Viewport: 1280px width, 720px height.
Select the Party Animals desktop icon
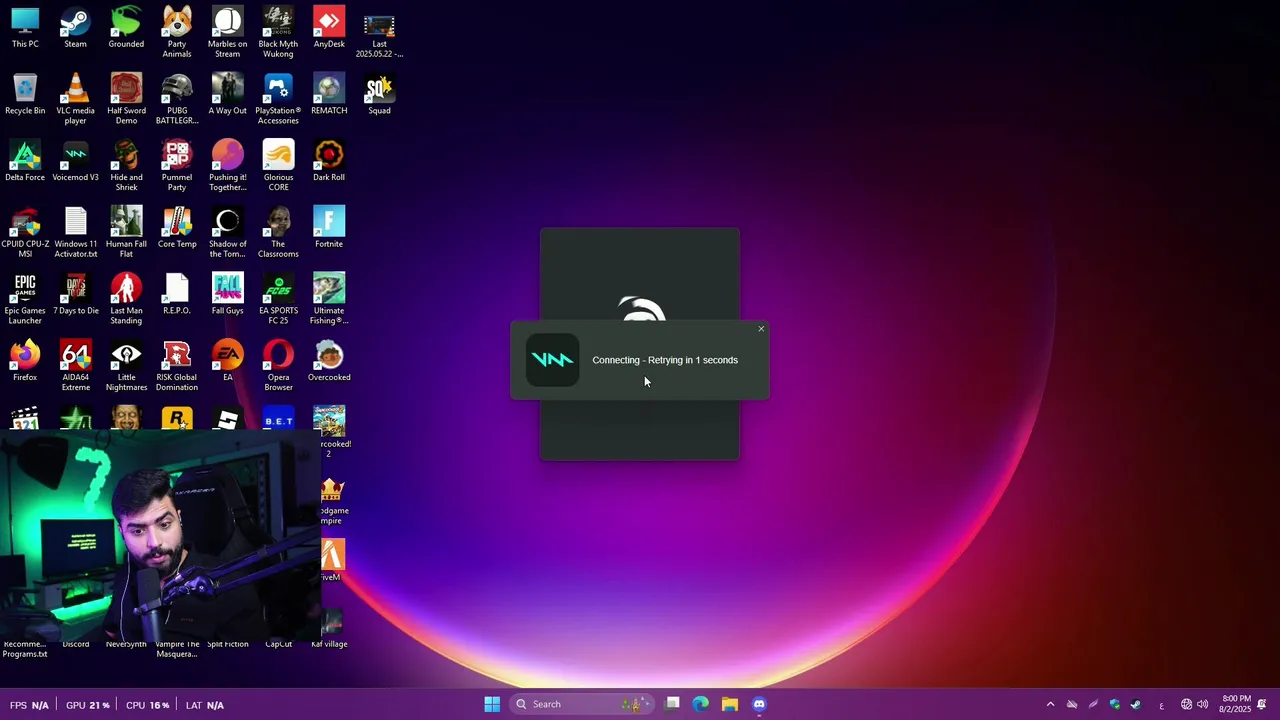(x=177, y=32)
